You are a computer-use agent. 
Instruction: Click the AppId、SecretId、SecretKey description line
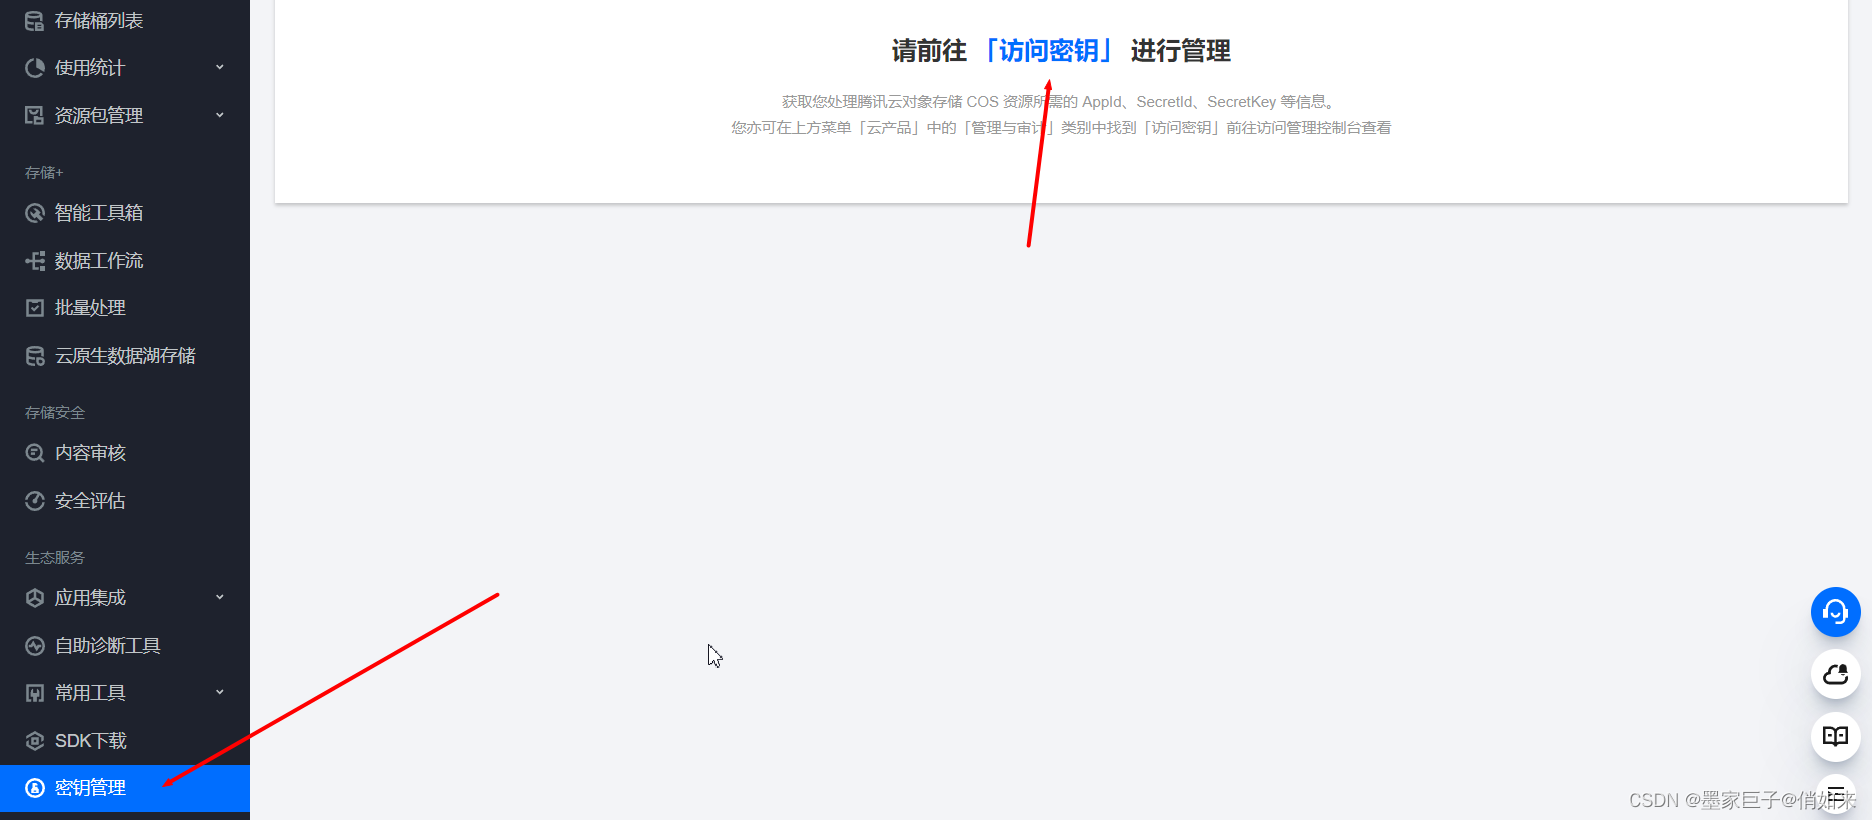click(1060, 102)
